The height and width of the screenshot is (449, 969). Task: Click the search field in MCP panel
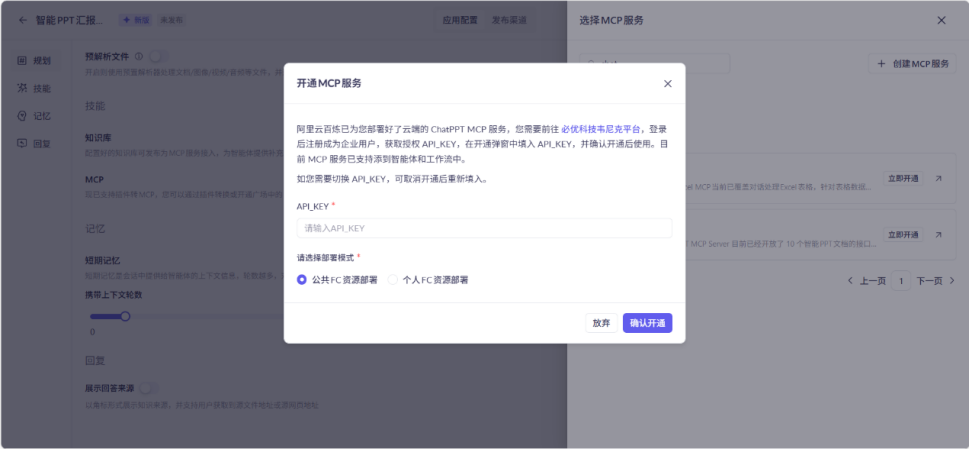click(654, 64)
